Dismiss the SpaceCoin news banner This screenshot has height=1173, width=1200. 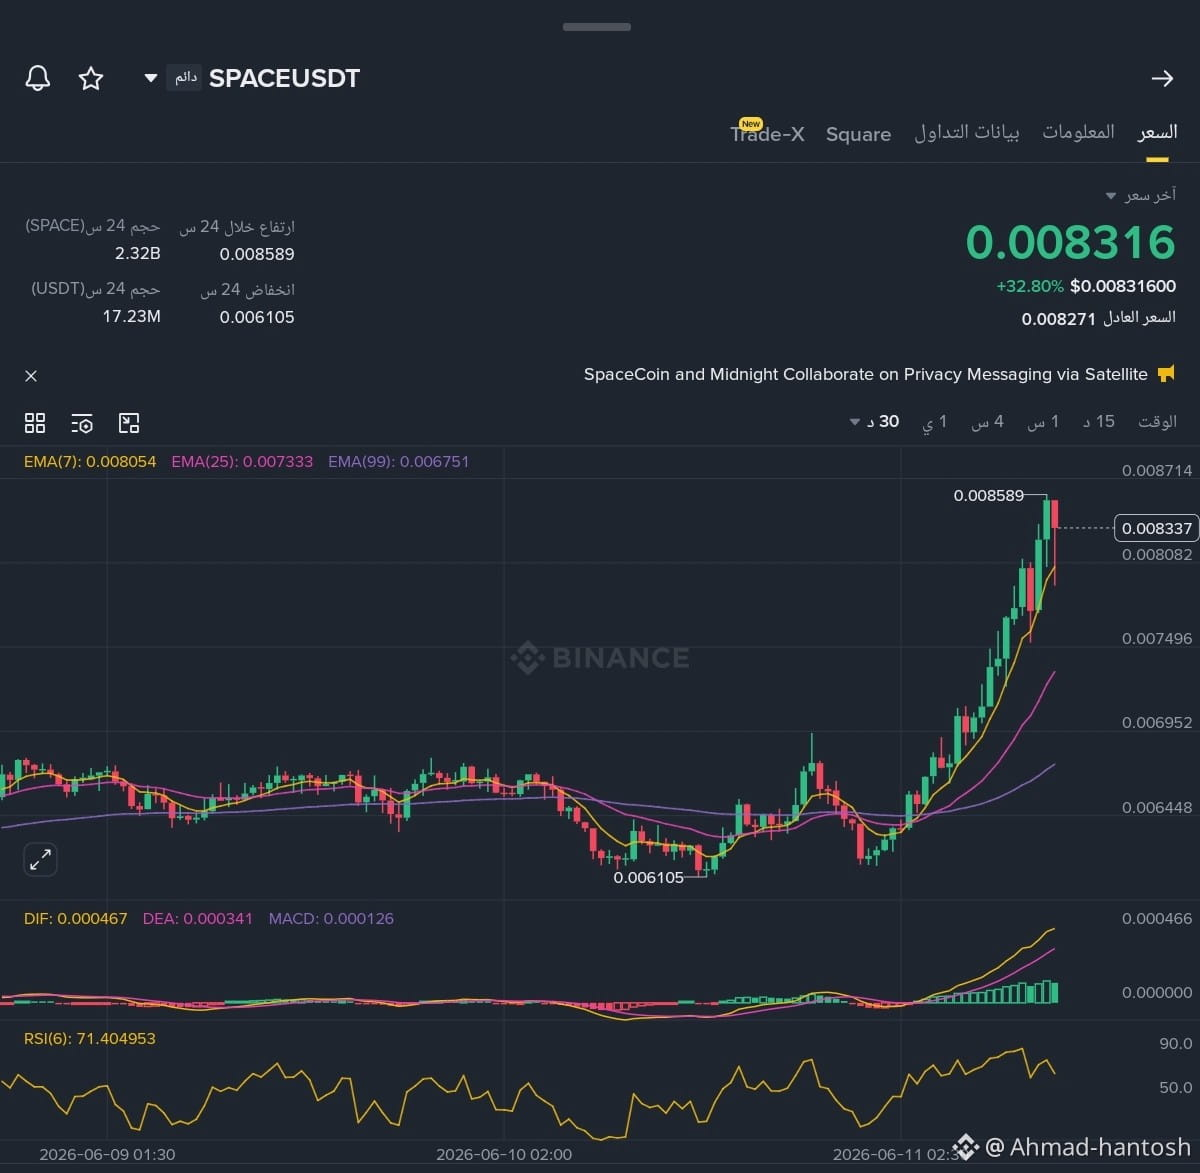pyautogui.click(x=31, y=376)
